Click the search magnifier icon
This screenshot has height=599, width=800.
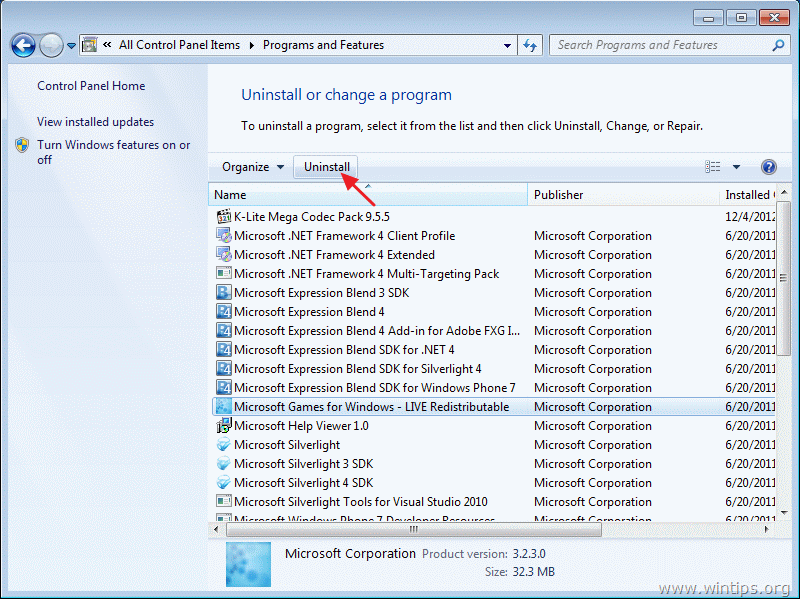click(778, 45)
